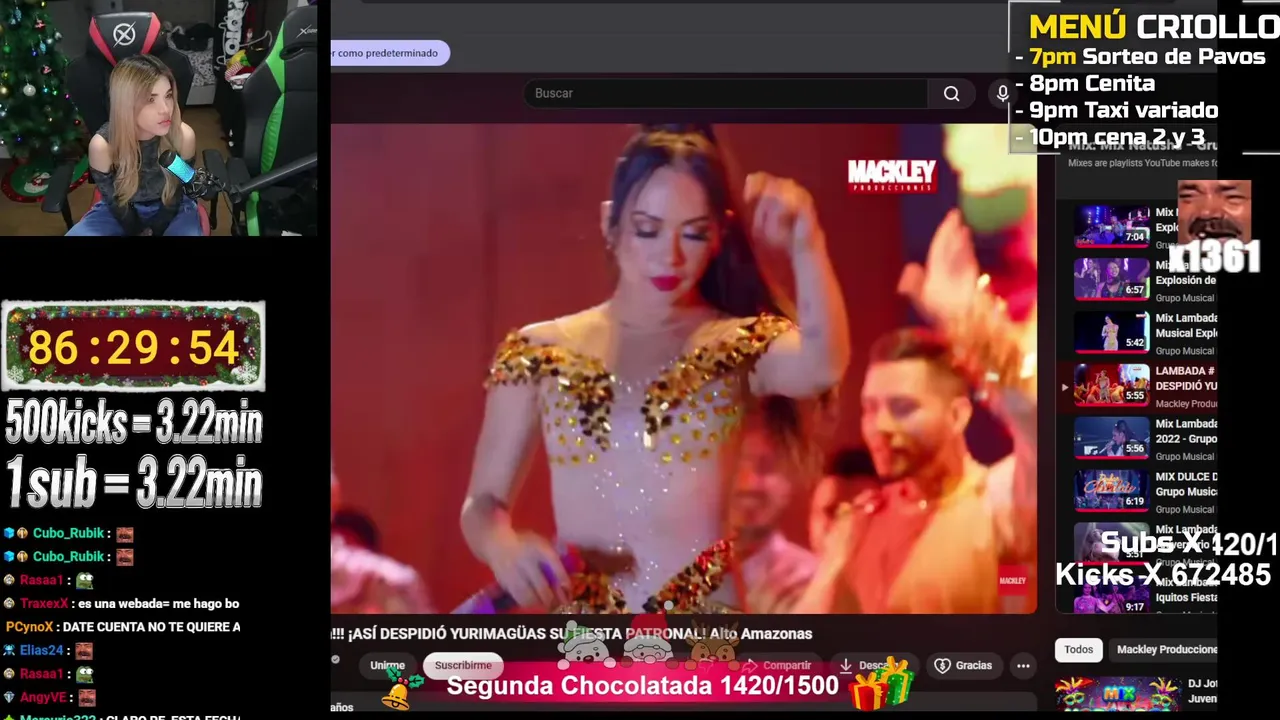Viewport: 1280px width, 720px height.
Task: Click the search magnifier button
Action: click(x=951, y=93)
